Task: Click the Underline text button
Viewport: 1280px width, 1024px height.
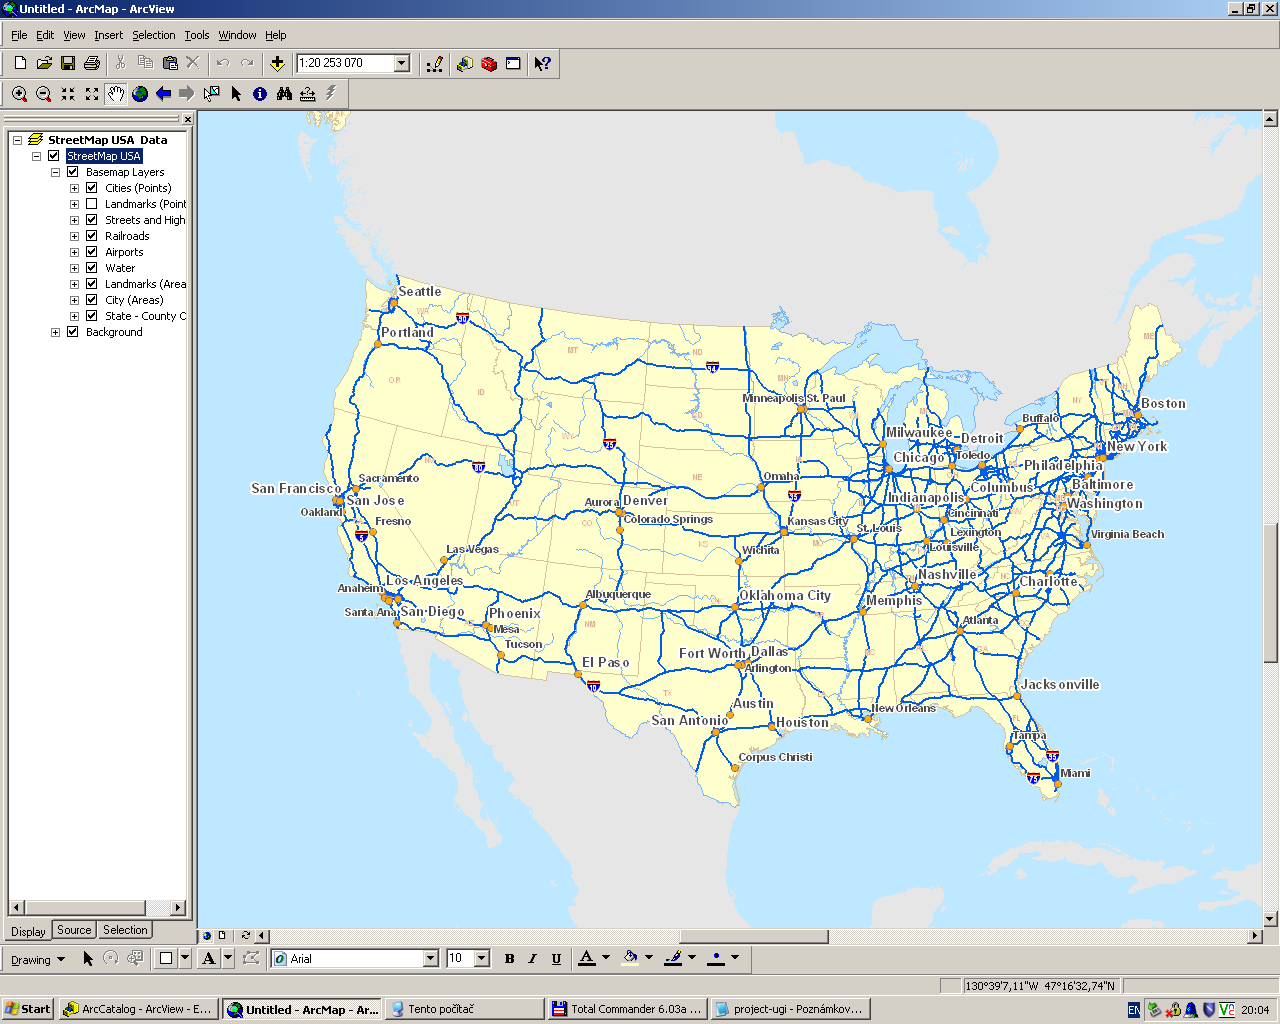Action: click(x=556, y=958)
